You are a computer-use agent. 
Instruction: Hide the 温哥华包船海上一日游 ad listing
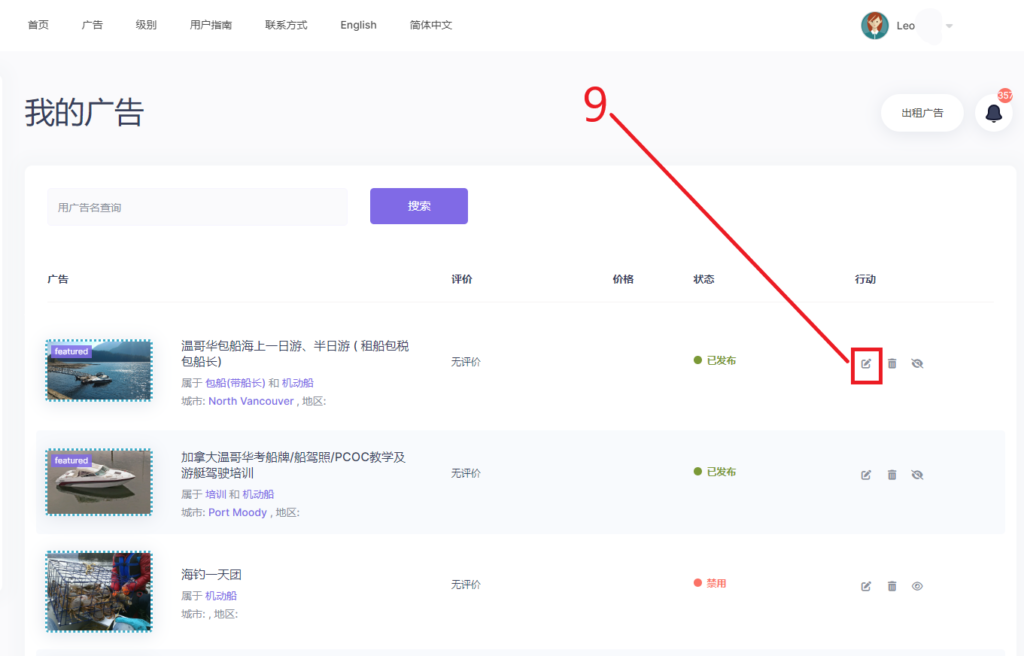click(x=918, y=364)
